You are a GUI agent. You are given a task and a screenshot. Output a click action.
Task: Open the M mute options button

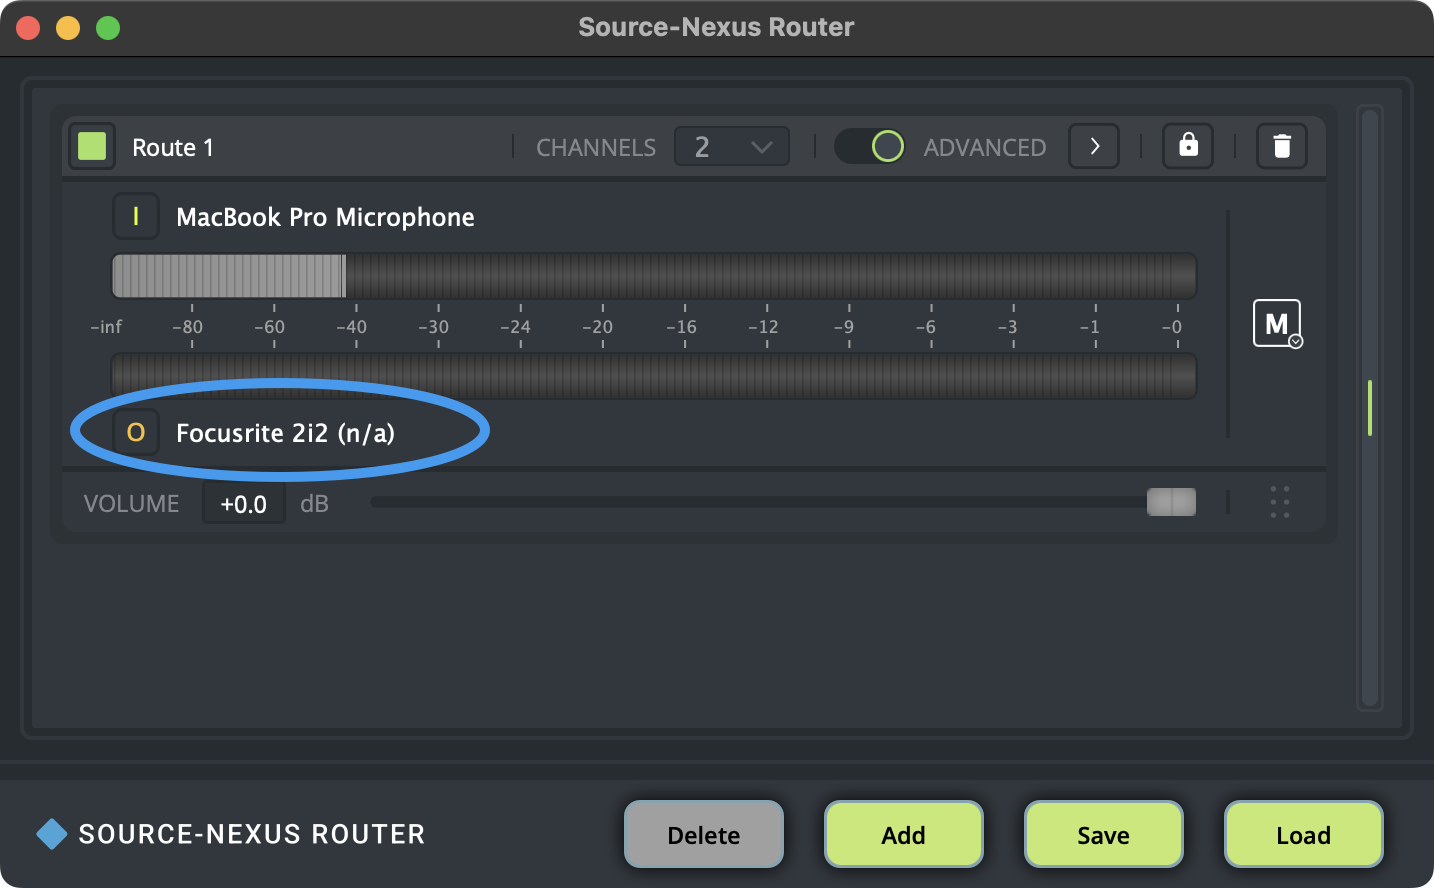[x=1278, y=323]
